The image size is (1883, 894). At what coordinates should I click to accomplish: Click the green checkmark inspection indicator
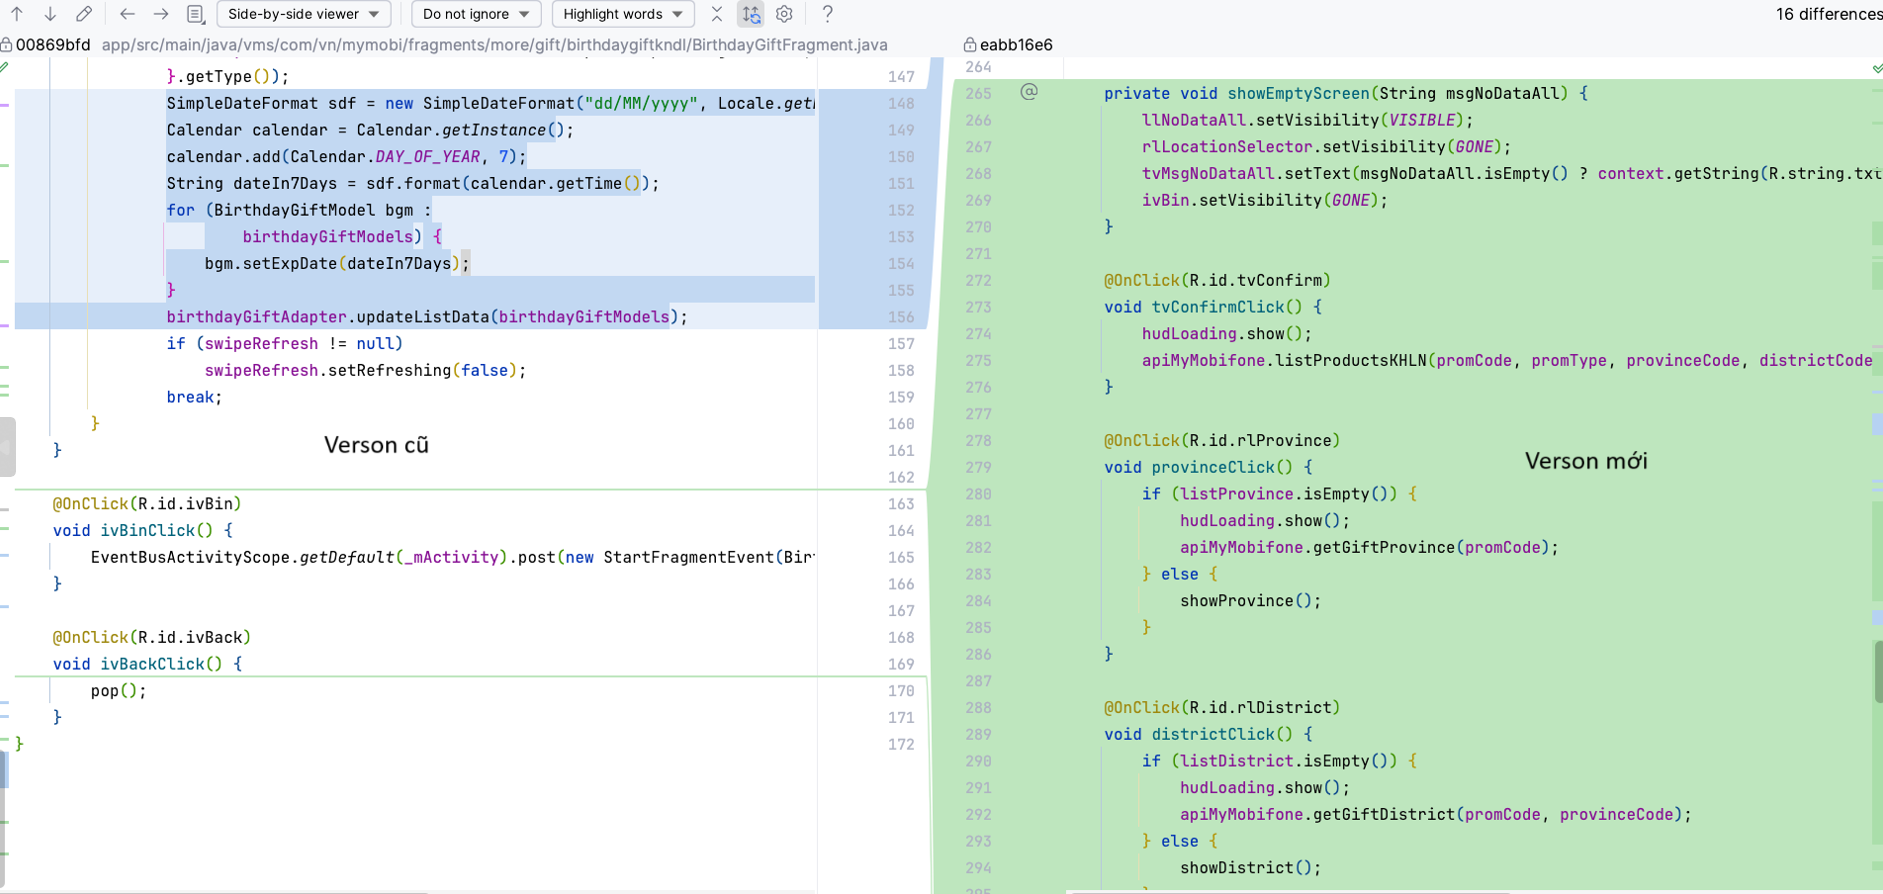point(1876,68)
